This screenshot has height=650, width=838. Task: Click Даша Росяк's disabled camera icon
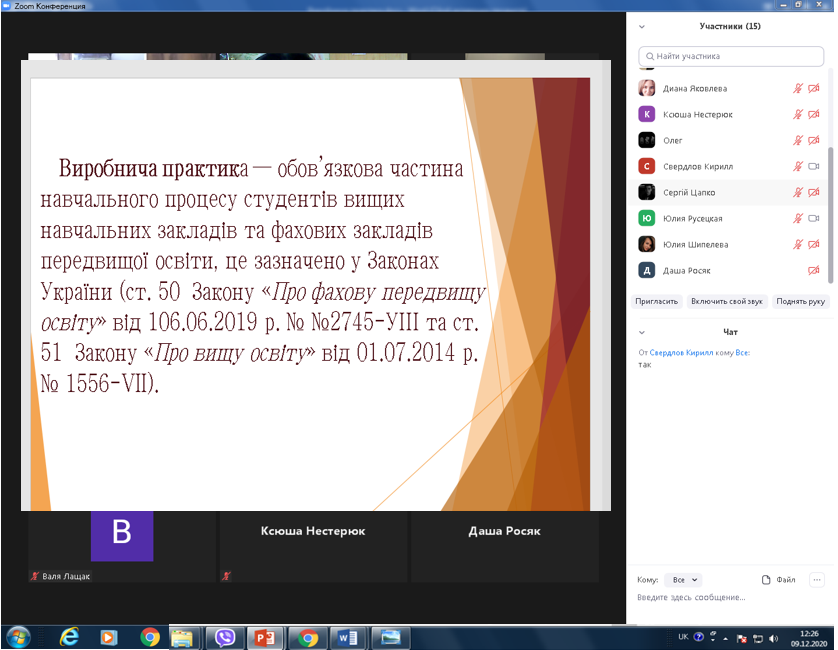813,270
